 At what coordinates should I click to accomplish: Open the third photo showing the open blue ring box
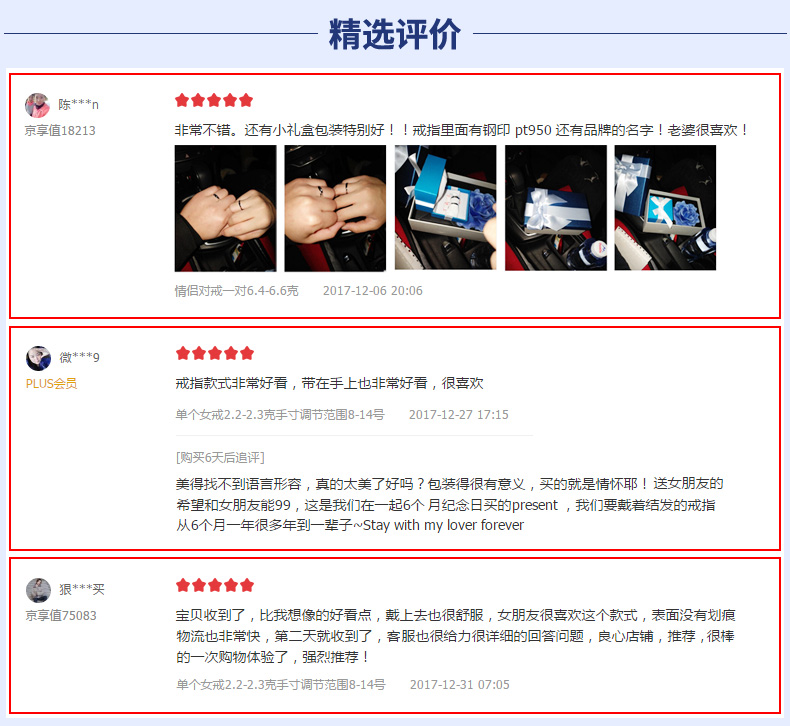click(445, 208)
